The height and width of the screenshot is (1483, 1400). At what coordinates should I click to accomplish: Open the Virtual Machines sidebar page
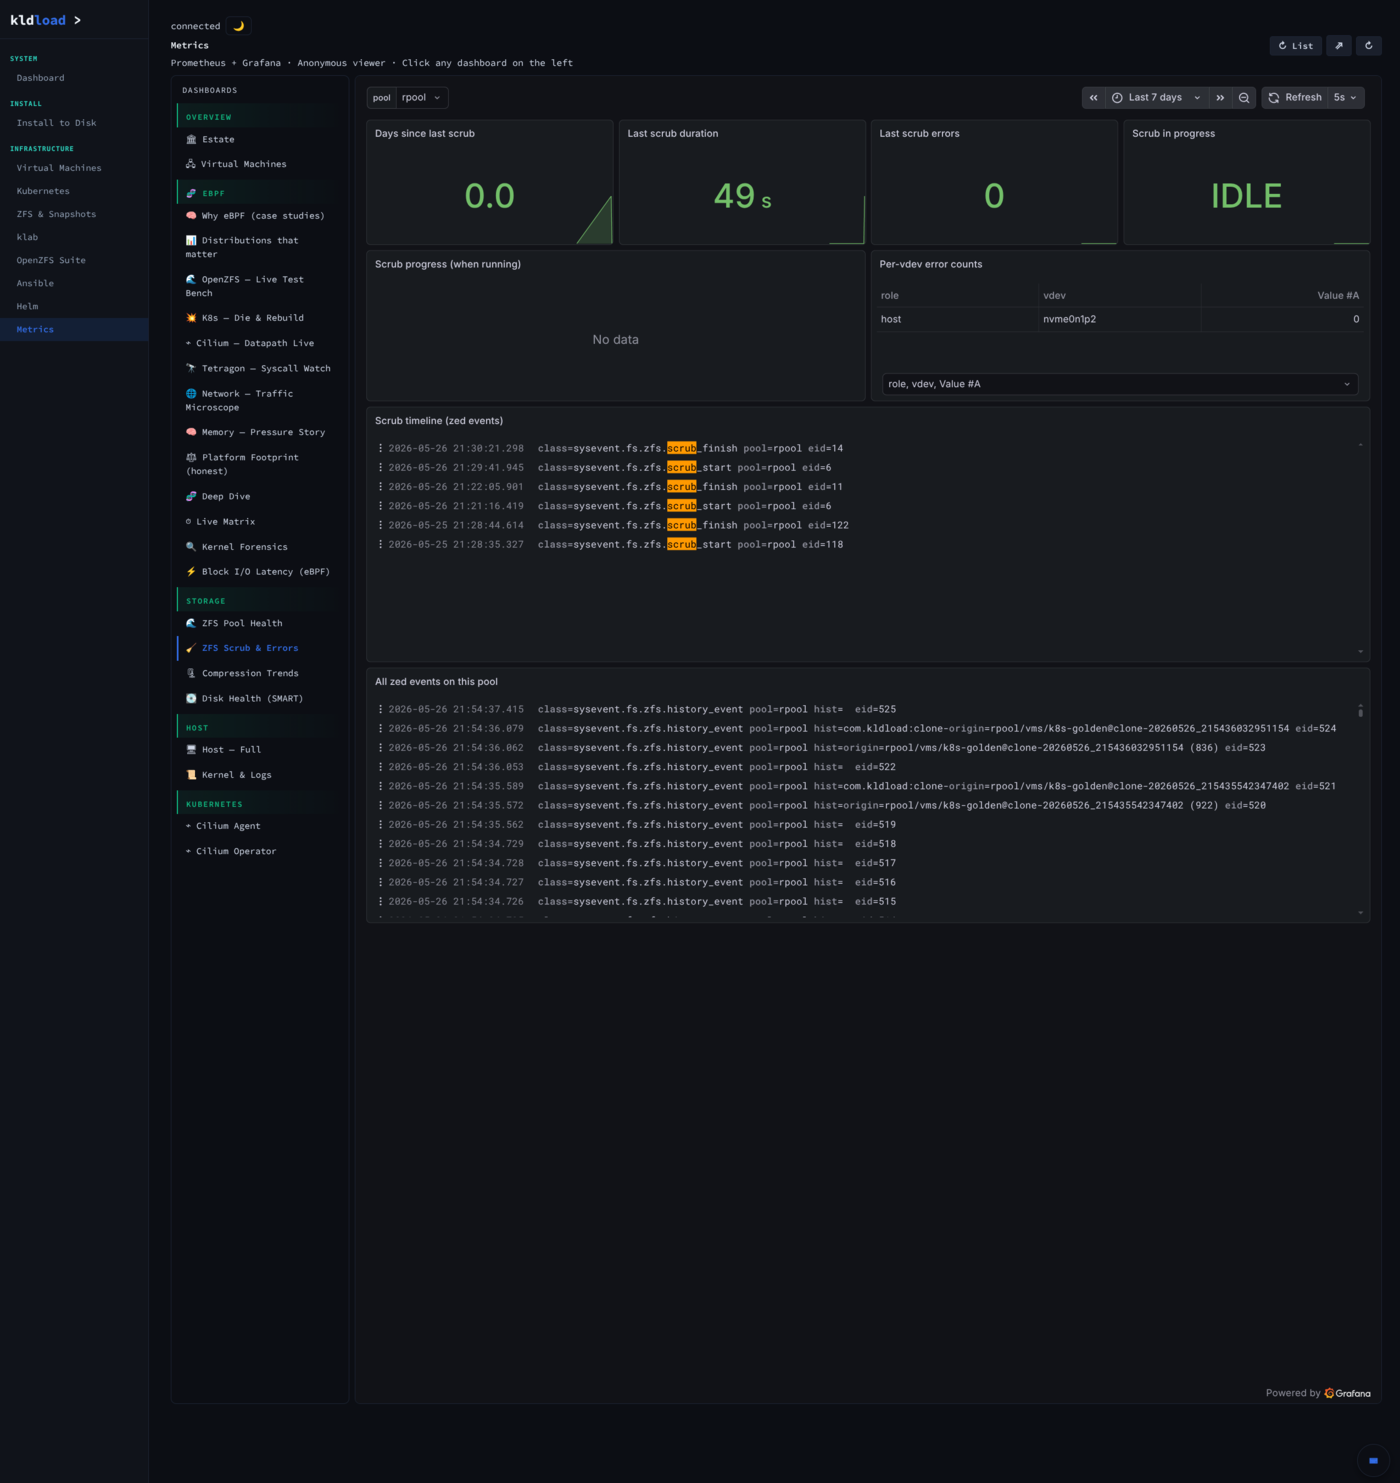59,168
